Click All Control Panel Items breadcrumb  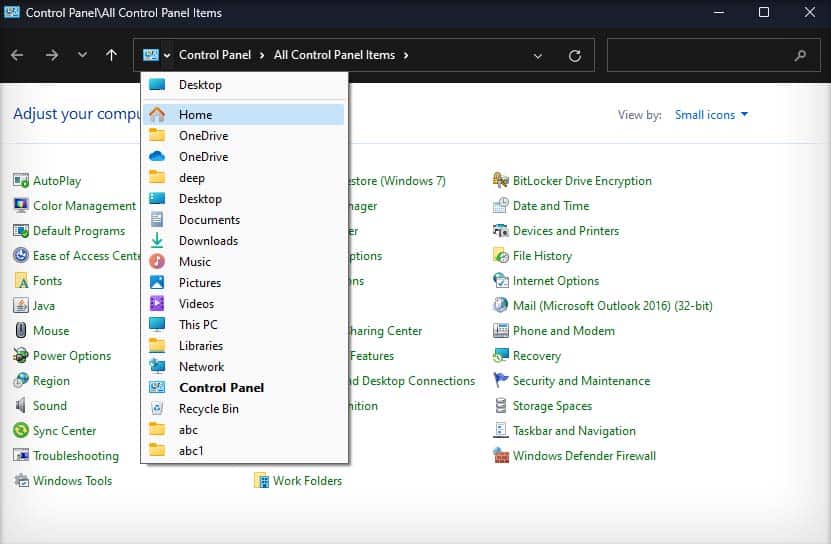click(334, 55)
